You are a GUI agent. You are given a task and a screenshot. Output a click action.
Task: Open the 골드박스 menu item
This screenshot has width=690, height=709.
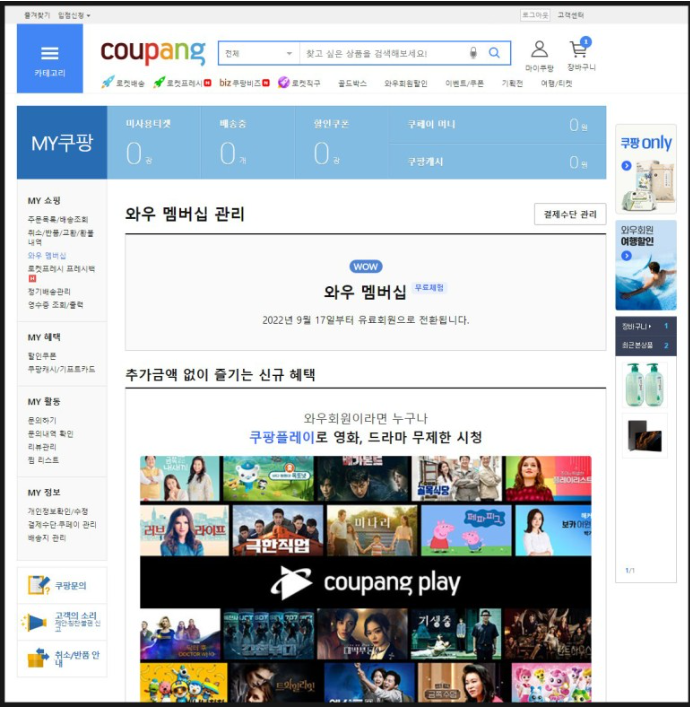(x=352, y=83)
